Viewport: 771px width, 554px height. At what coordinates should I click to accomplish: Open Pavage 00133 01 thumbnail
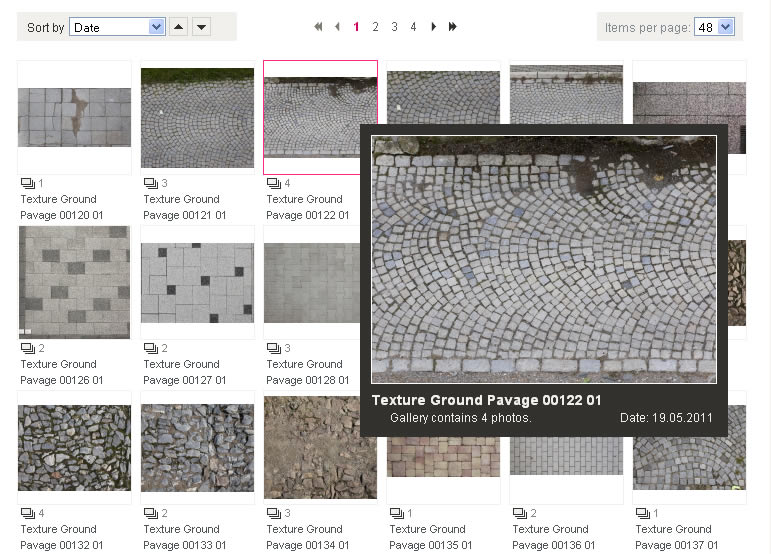[197, 448]
